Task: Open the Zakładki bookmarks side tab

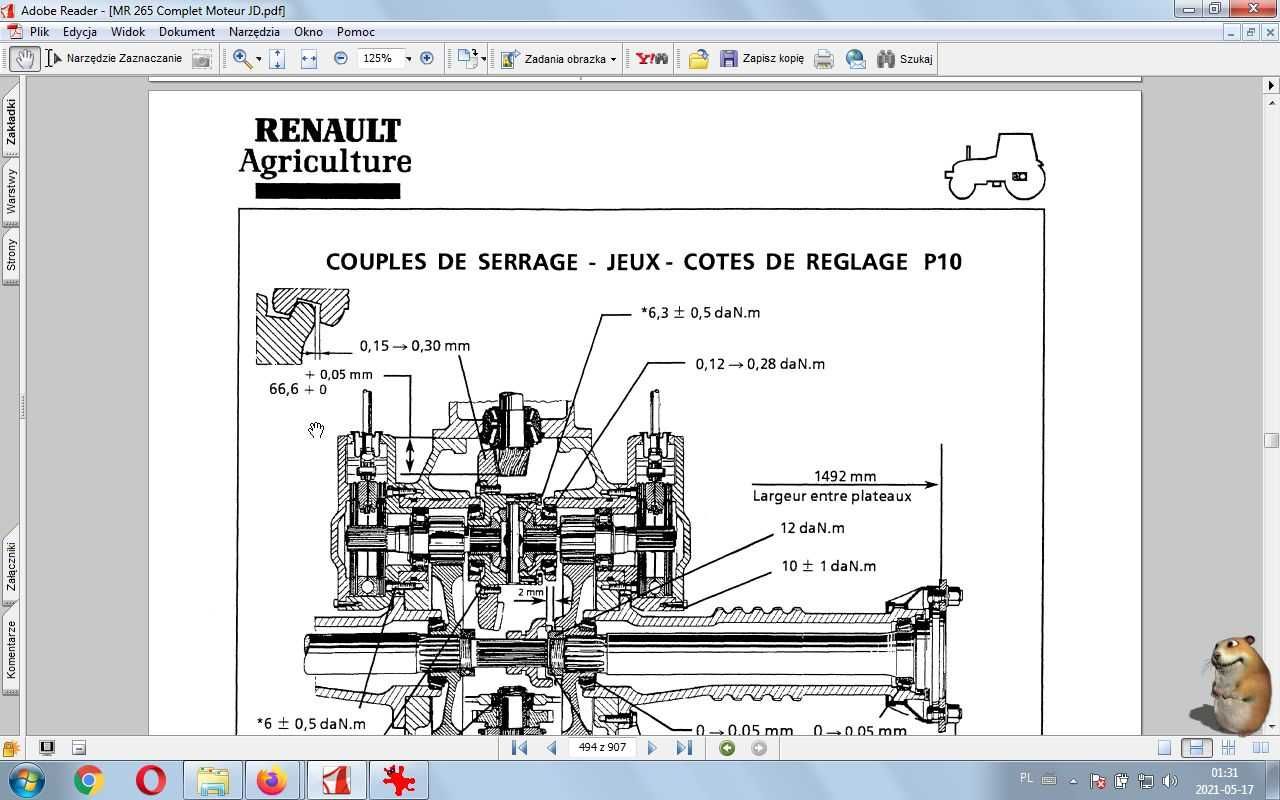Action: (11, 121)
